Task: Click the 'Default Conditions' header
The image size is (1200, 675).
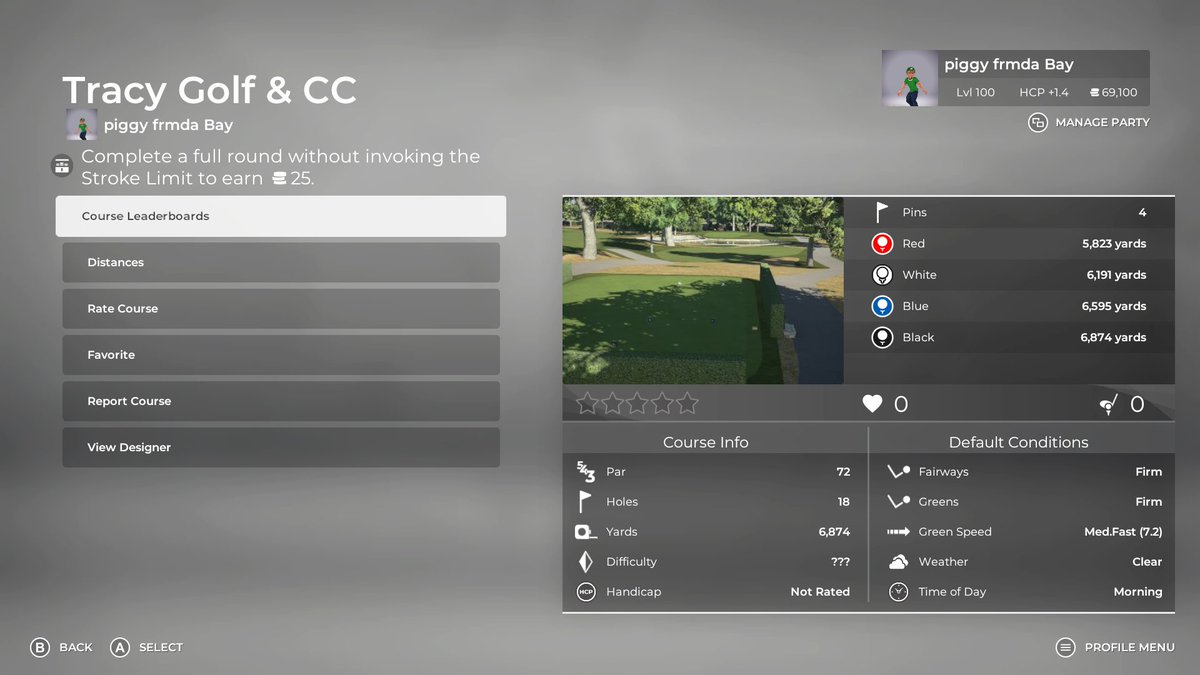Action: click(x=1019, y=442)
